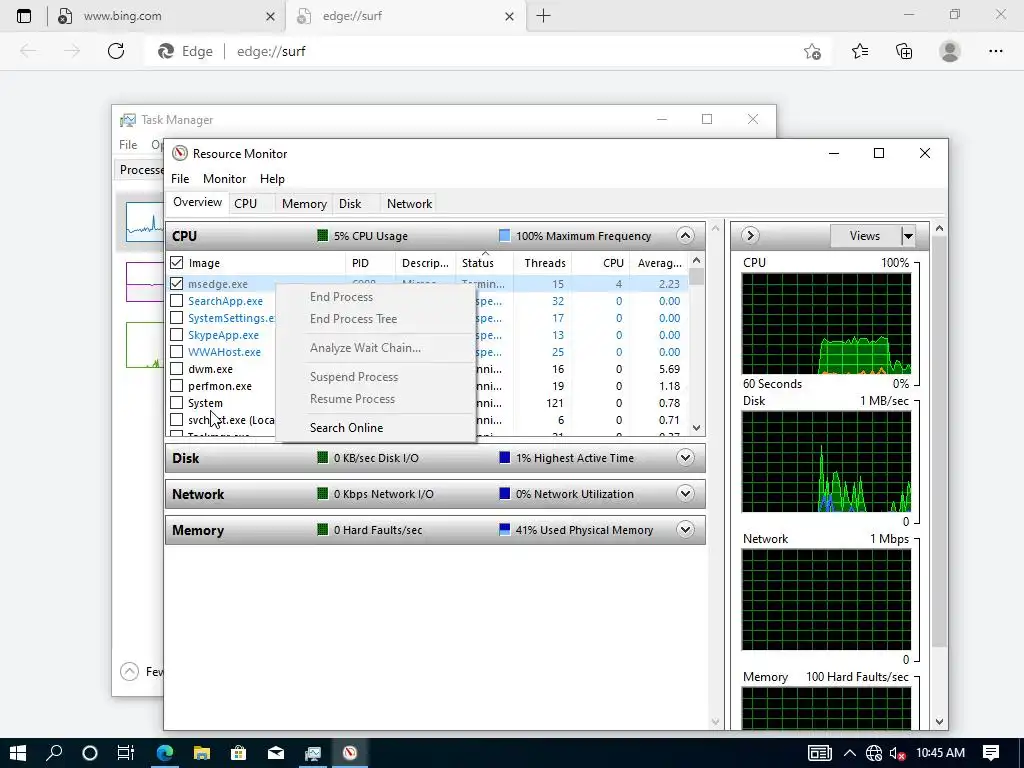Open File Explorer from taskbar
The image size is (1024, 768).
point(202,753)
